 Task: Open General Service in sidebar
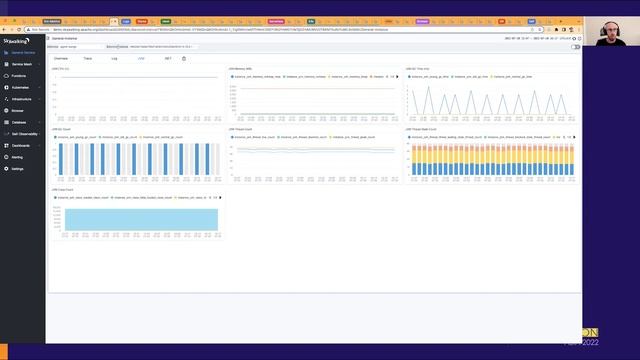(22, 53)
